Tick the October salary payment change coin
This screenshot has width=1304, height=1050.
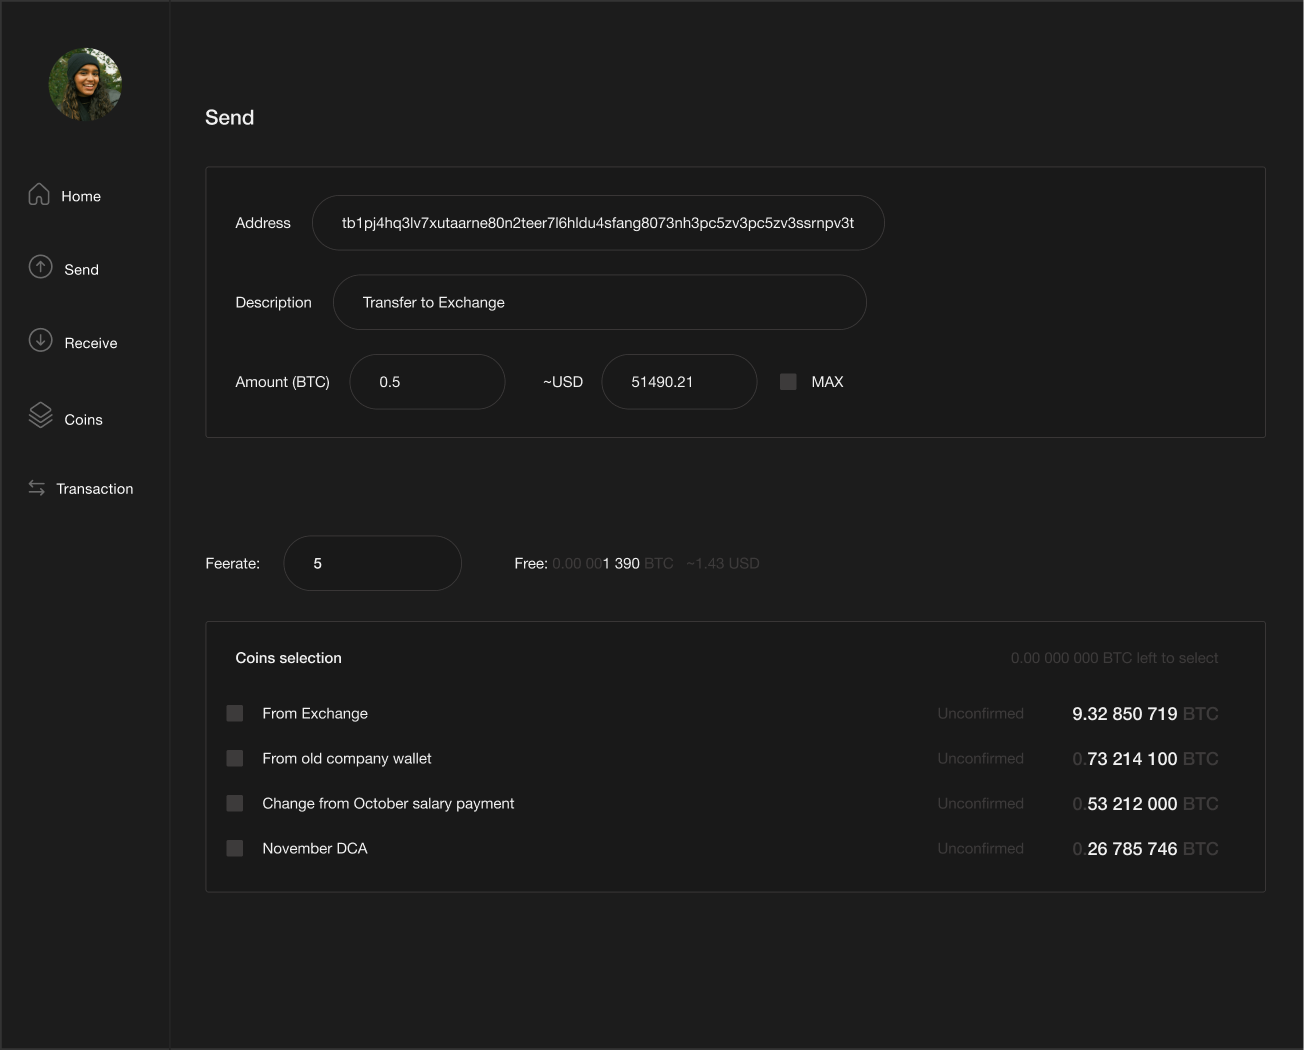235,803
